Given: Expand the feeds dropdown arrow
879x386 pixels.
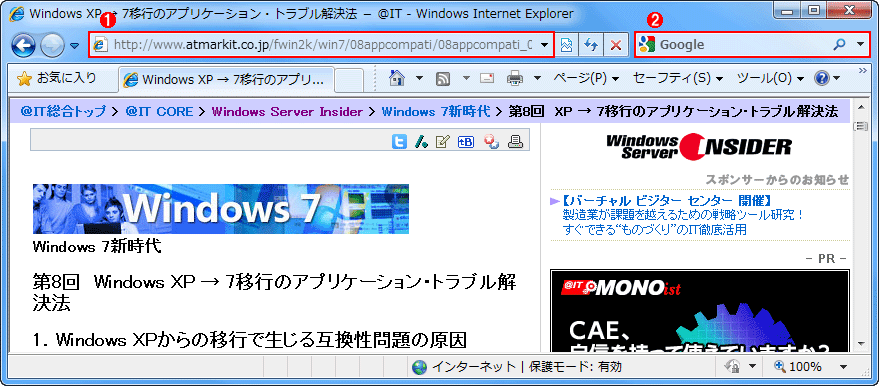Looking at the screenshot, I should (466, 79).
